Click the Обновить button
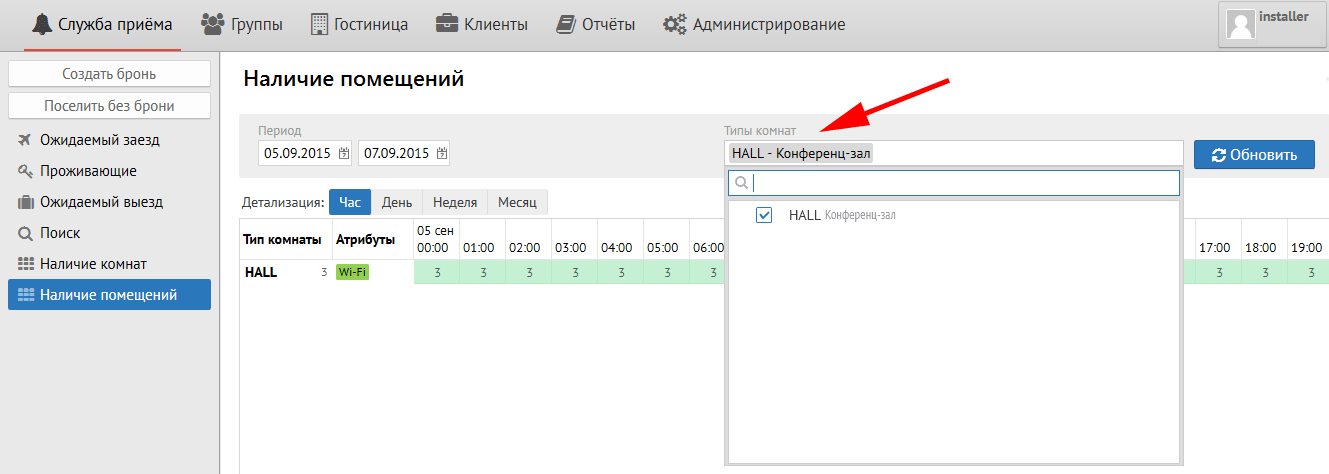 [1254, 155]
